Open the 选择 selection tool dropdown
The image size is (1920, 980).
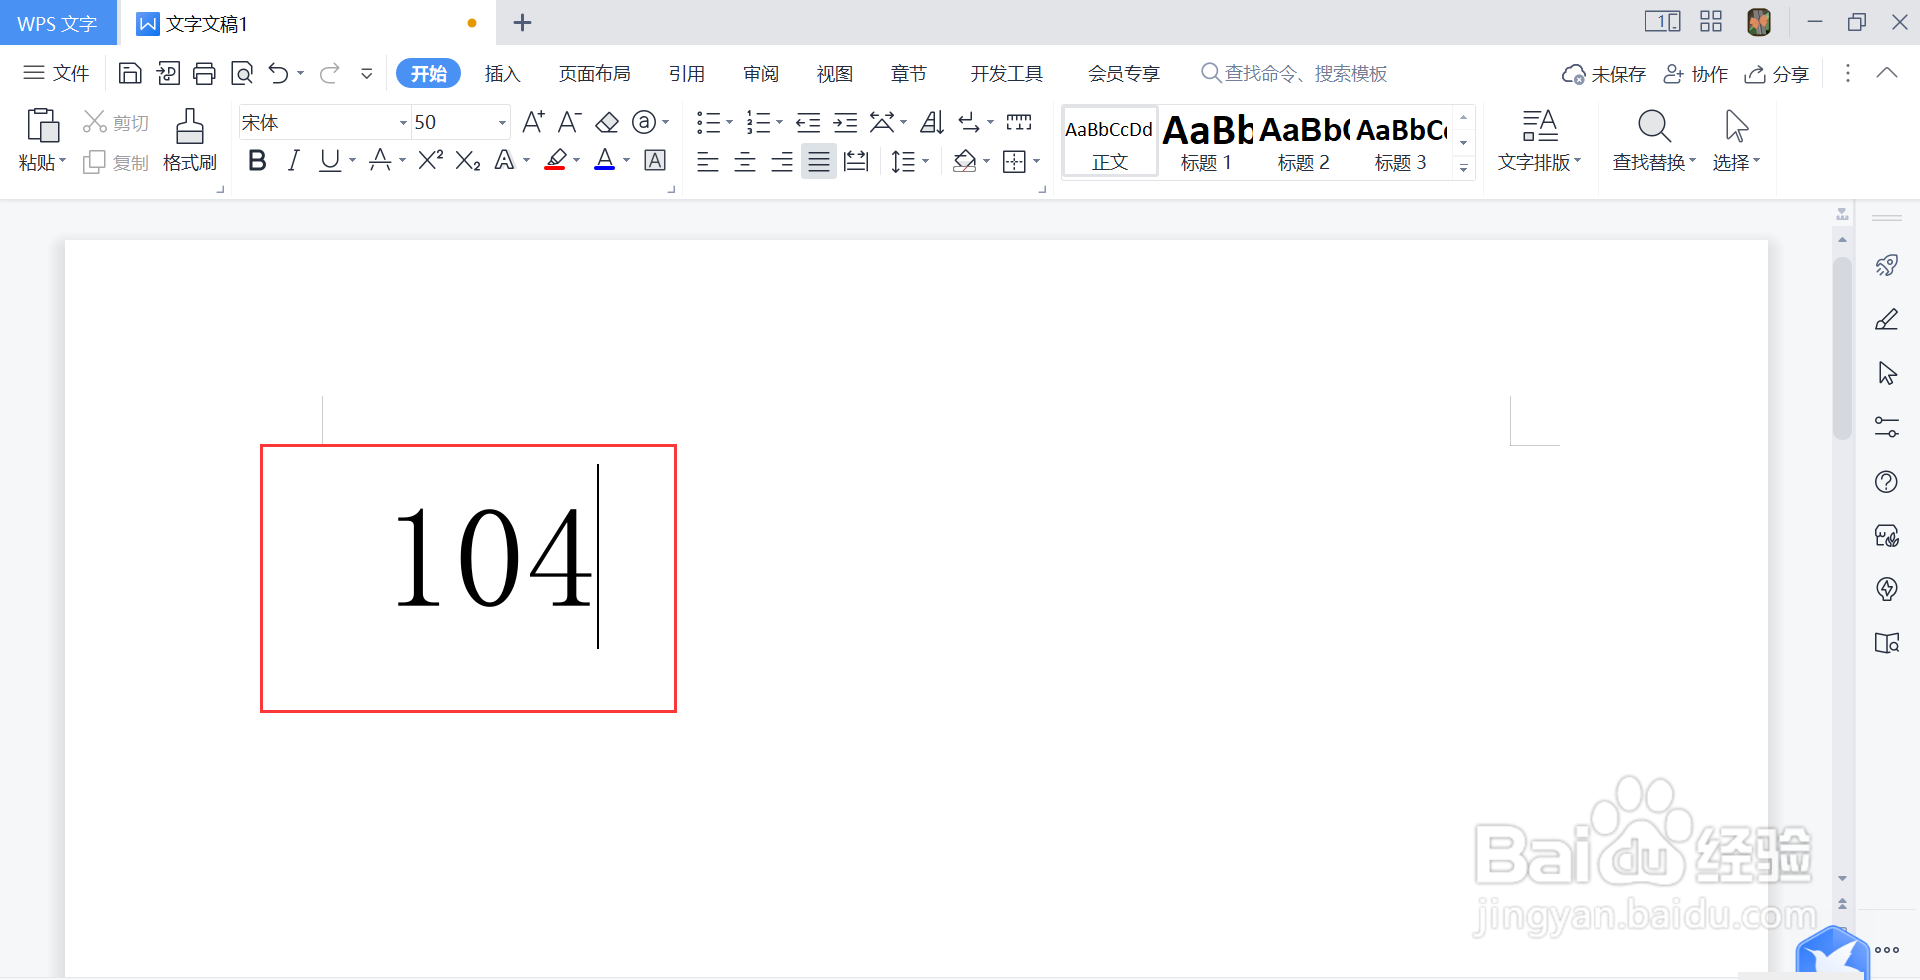pos(1736,140)
